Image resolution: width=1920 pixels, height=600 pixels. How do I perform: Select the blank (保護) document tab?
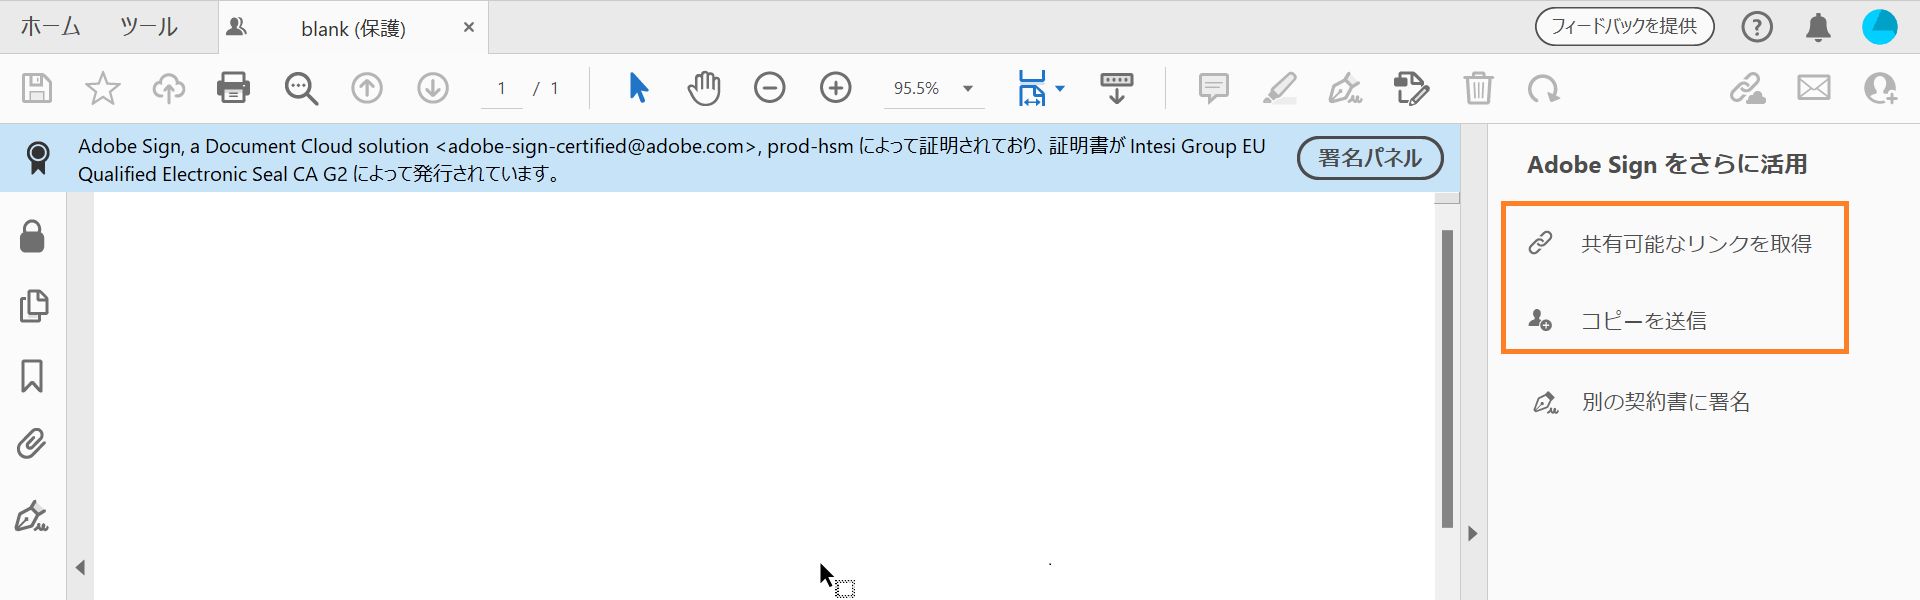coord(353,28)
